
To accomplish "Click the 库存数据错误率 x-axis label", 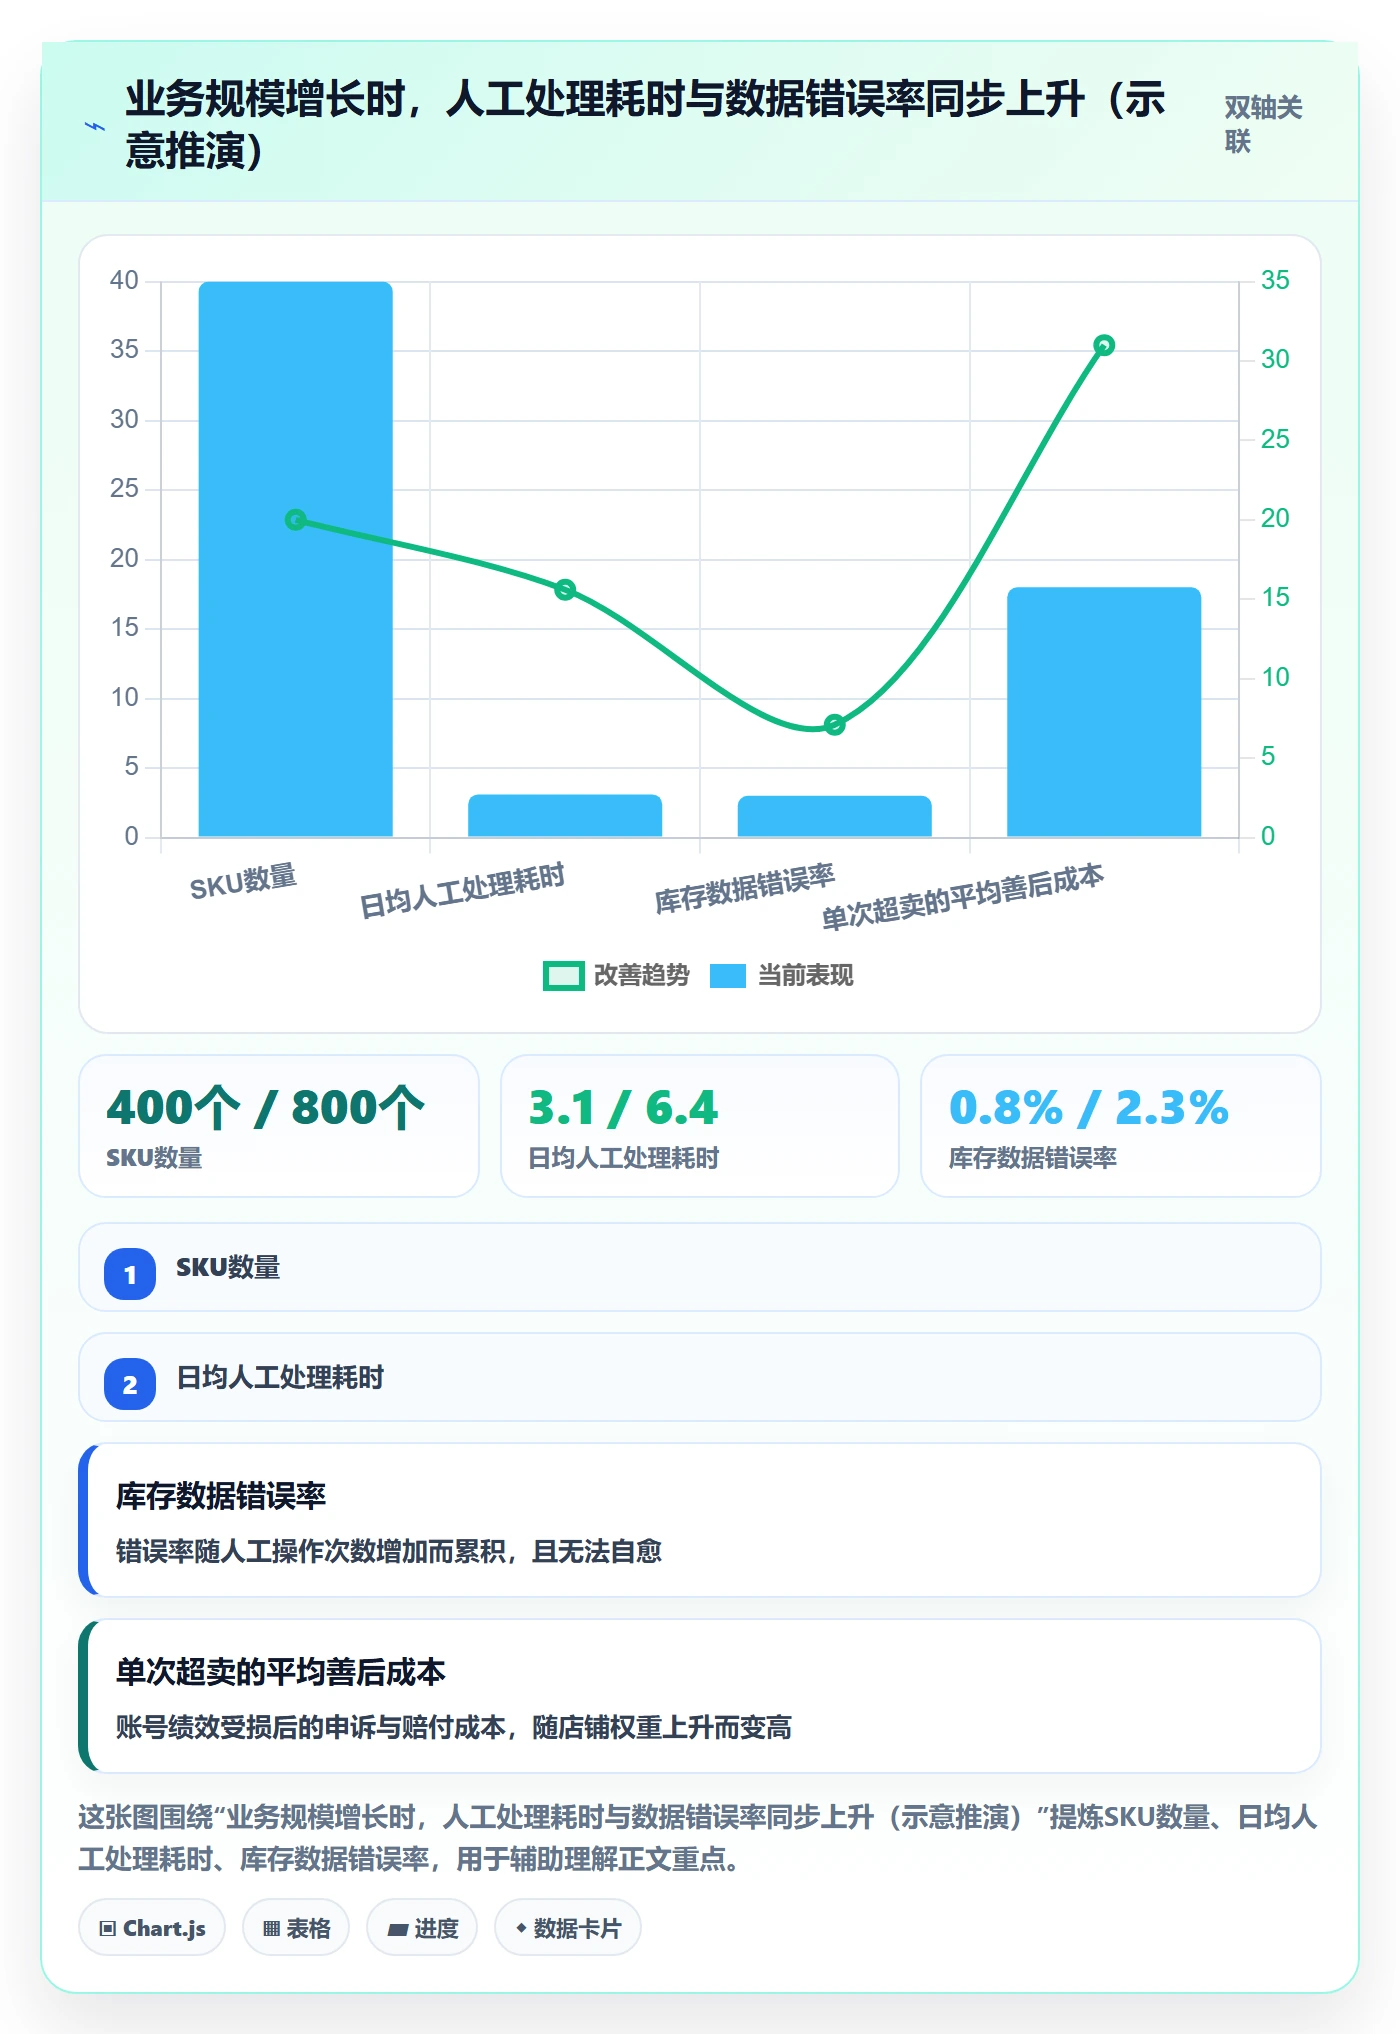I will pos(745,888).
